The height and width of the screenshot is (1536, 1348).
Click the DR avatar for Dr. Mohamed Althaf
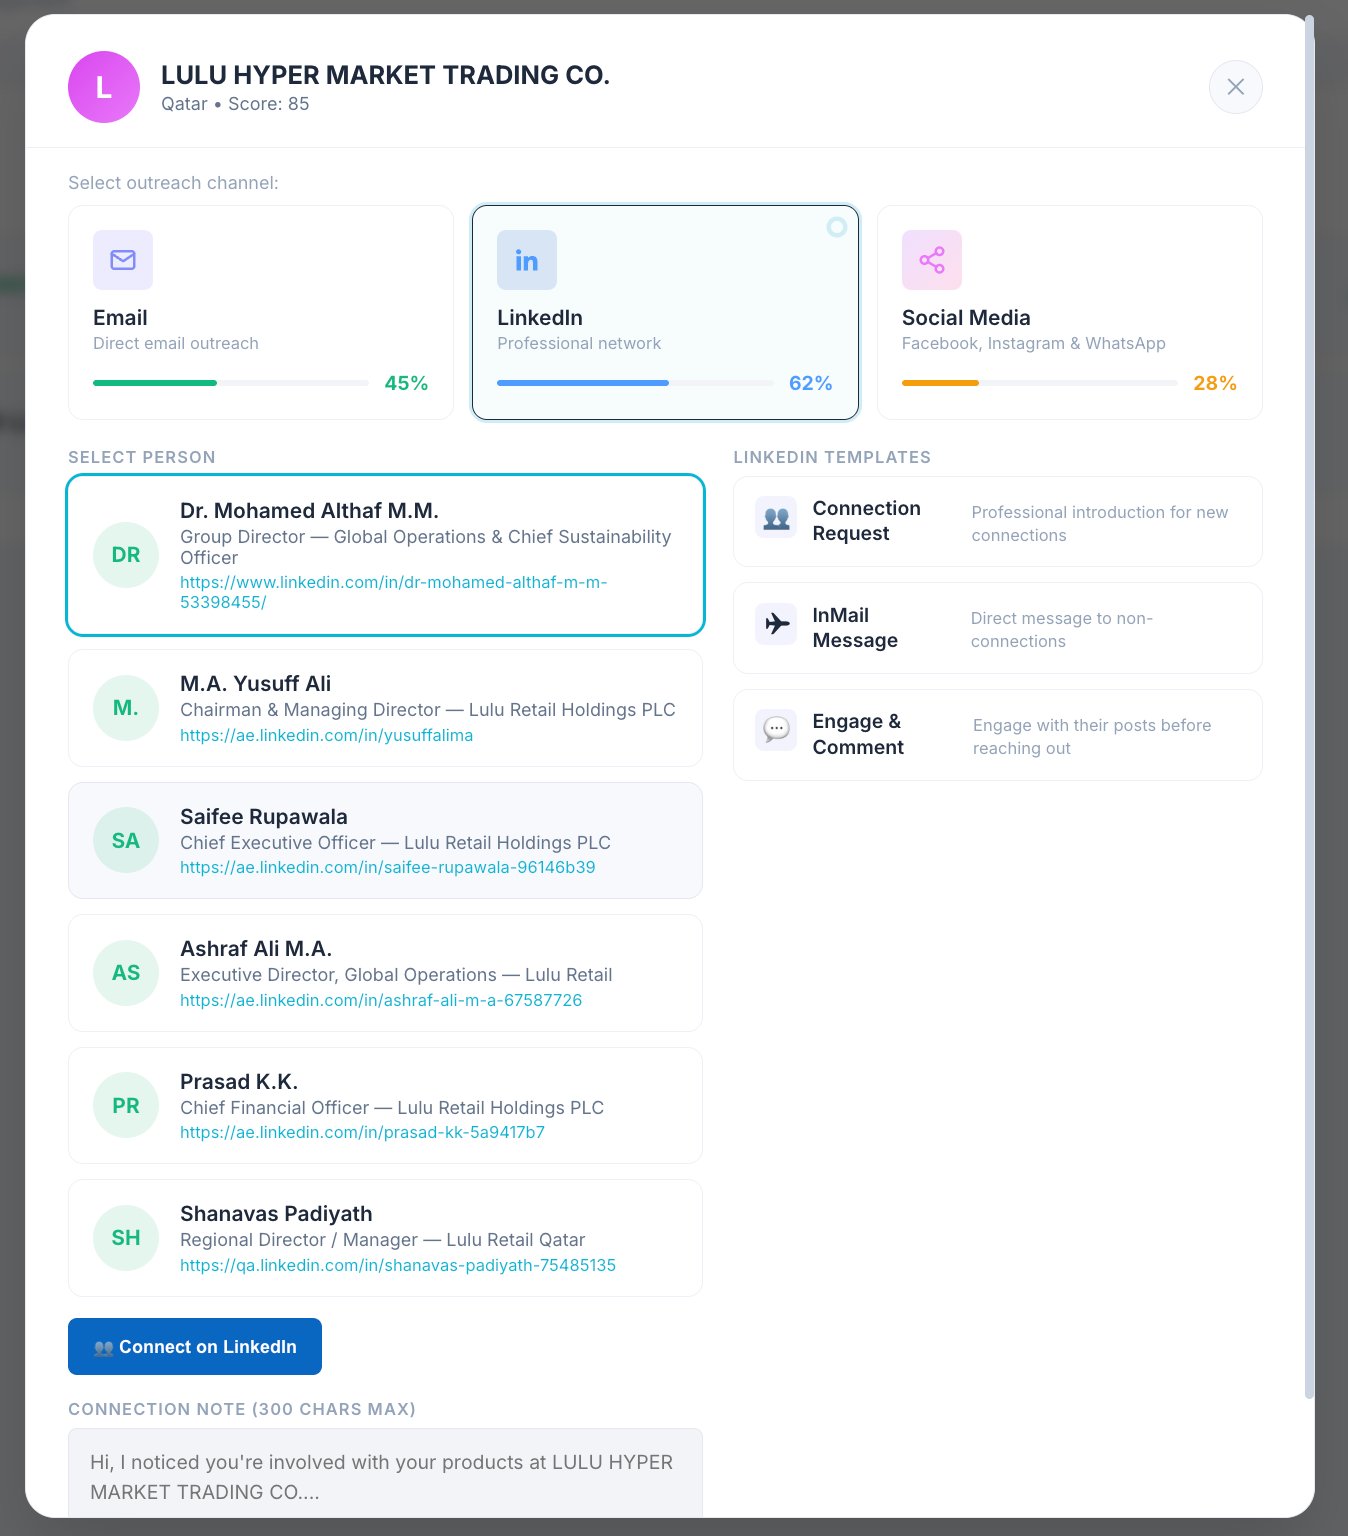[x=126, y=555]
